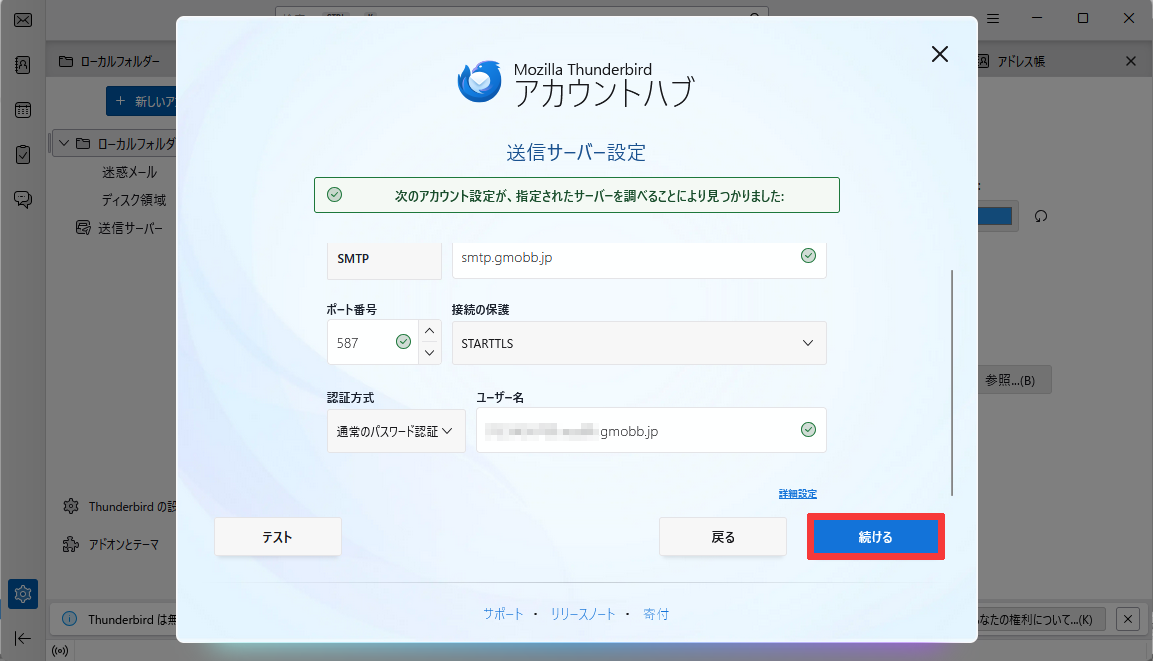This screenshot has height=661, width=1154.
Task: Open the Mail space from the sidebar
Action: coord(22,19)
